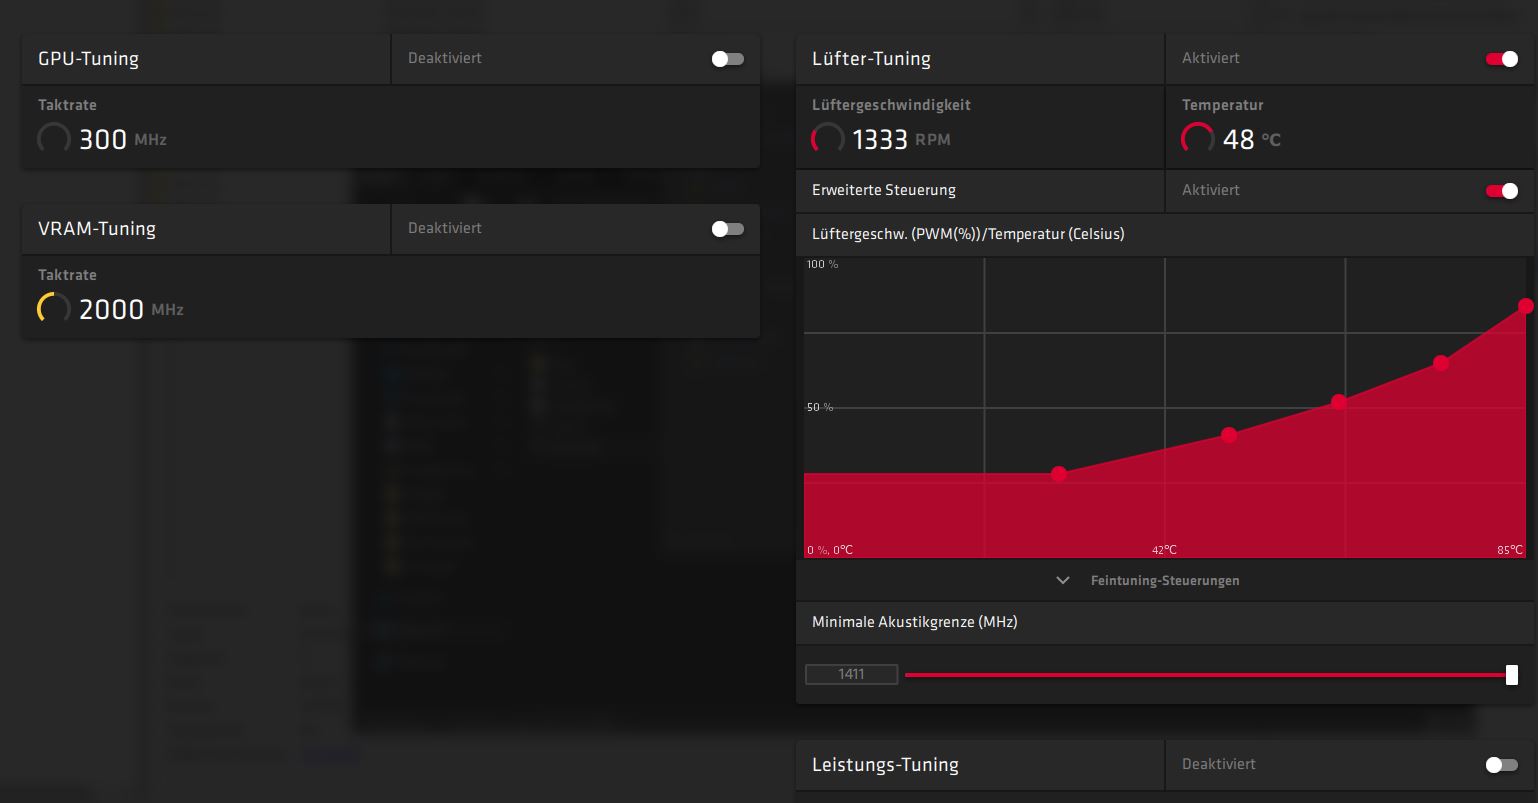Click the topmost fan curve point at 85°C
Screen dimensions: 1538x803
tap(1525, 306)
